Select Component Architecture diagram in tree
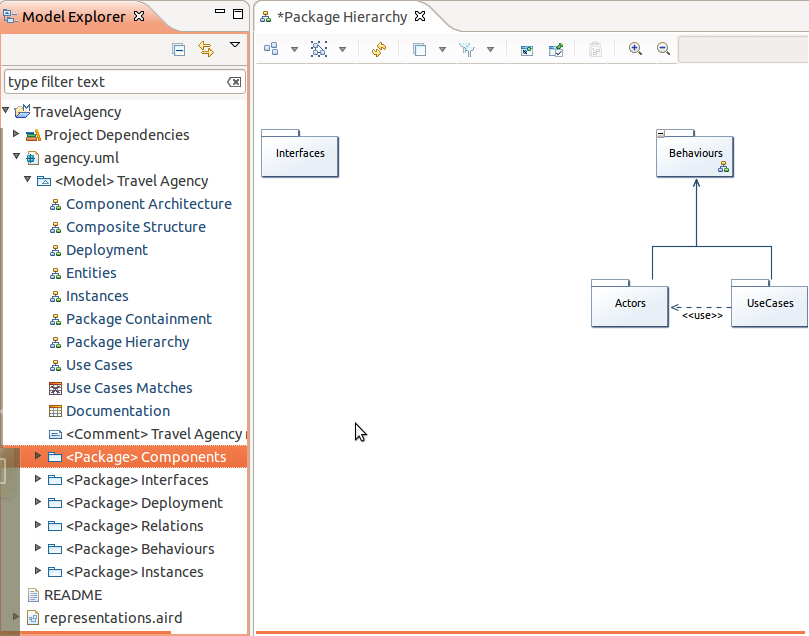The image size is (809, 636). point(149,204)
